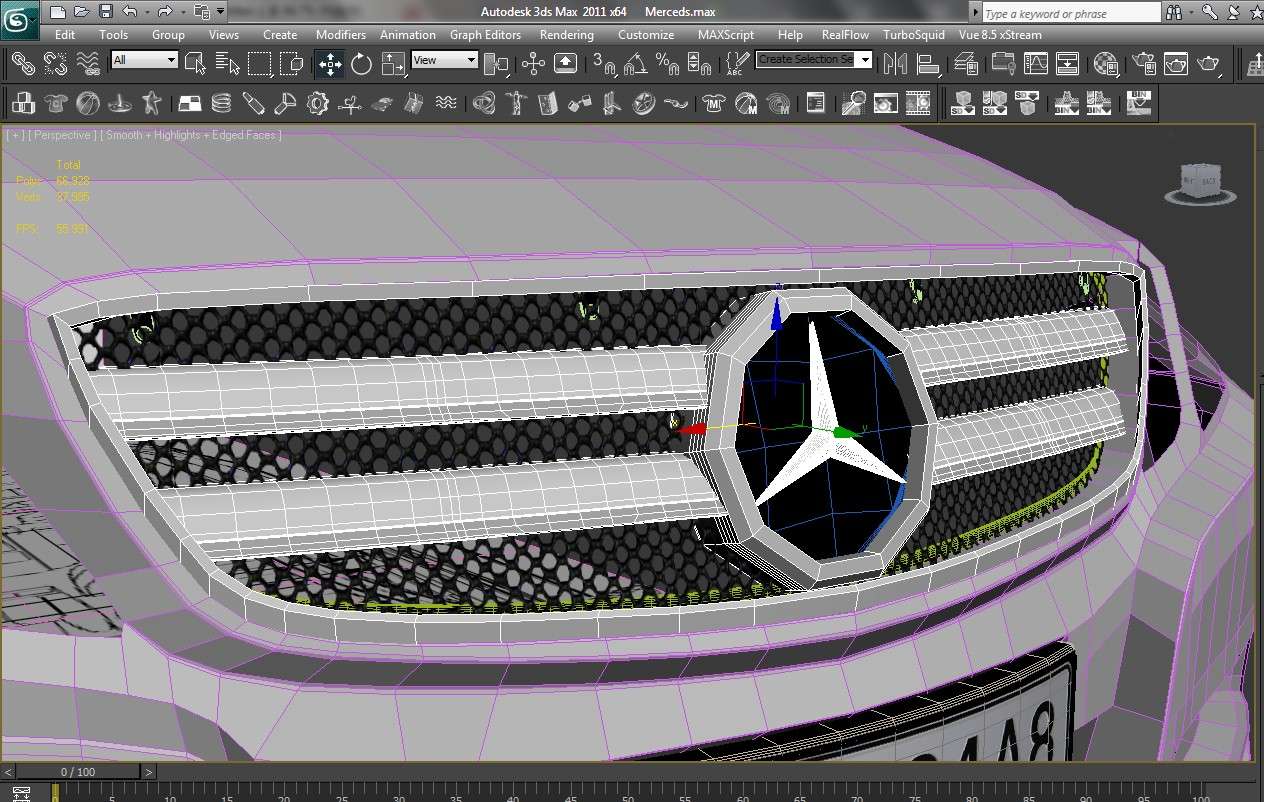
Task: Toggle Angle Snap
Action: [x=635, y=64]
